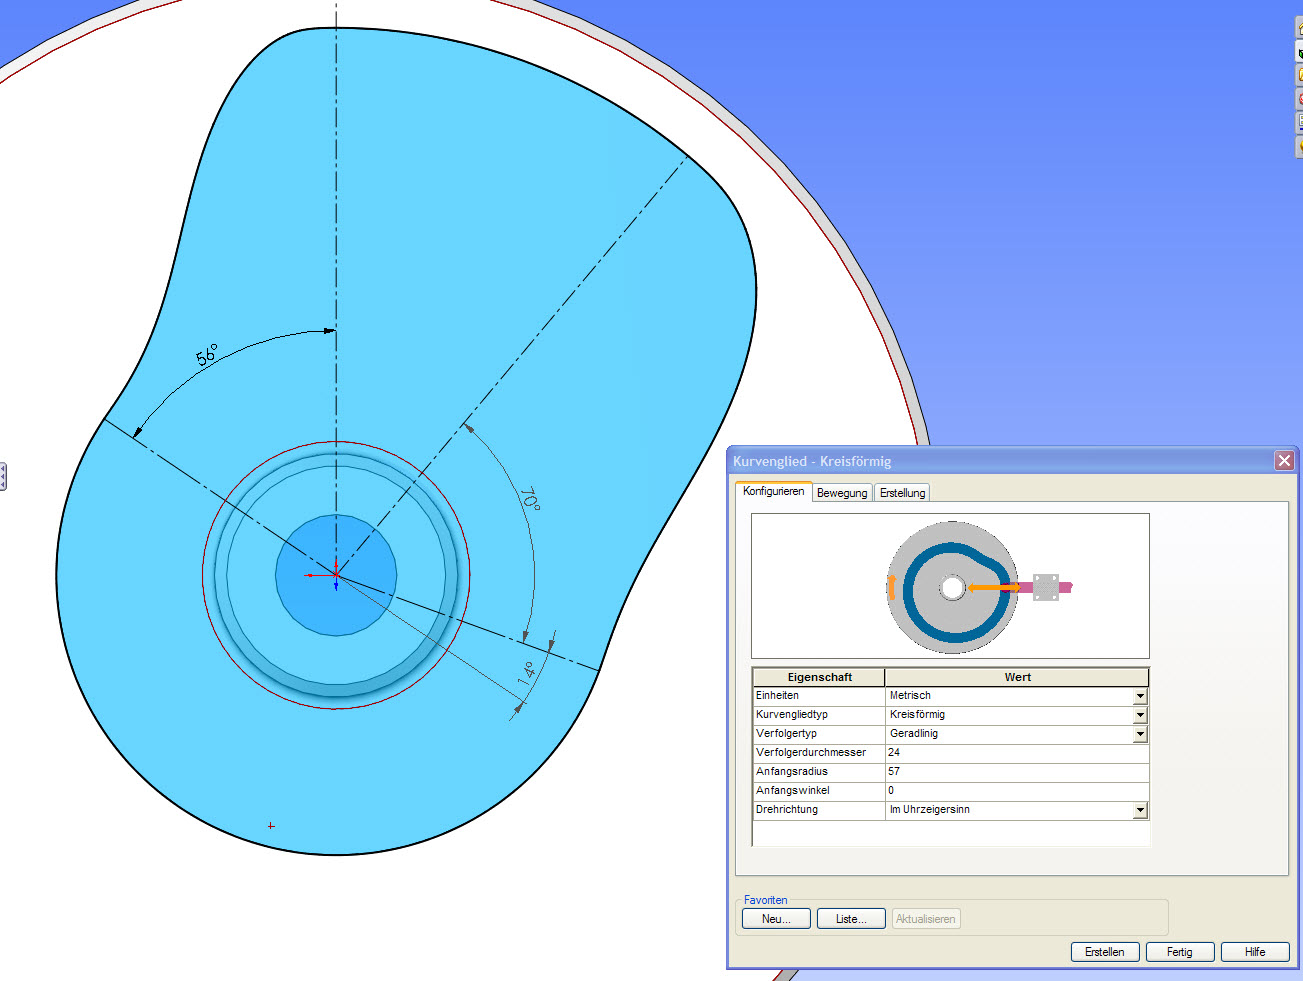Click the left panel splitter handle
The height and width of the screenshot is (981, 1303).
3,476
